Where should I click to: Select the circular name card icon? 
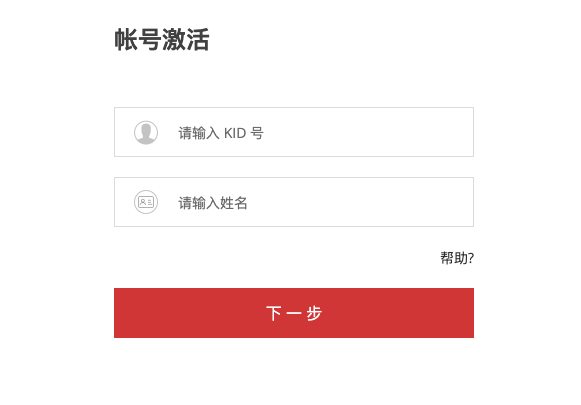pyautogui.click(x=146, y=202)
